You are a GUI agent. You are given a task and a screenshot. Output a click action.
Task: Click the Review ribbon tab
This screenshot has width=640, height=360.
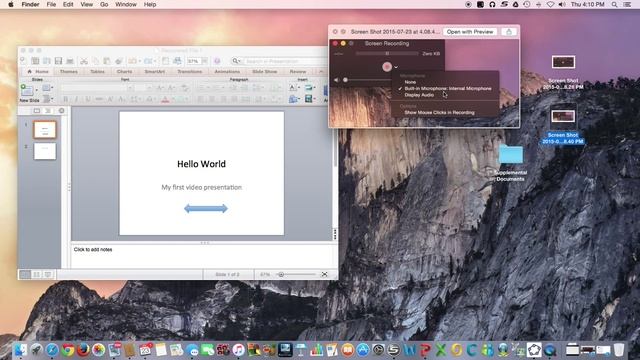tap(298, 72)
